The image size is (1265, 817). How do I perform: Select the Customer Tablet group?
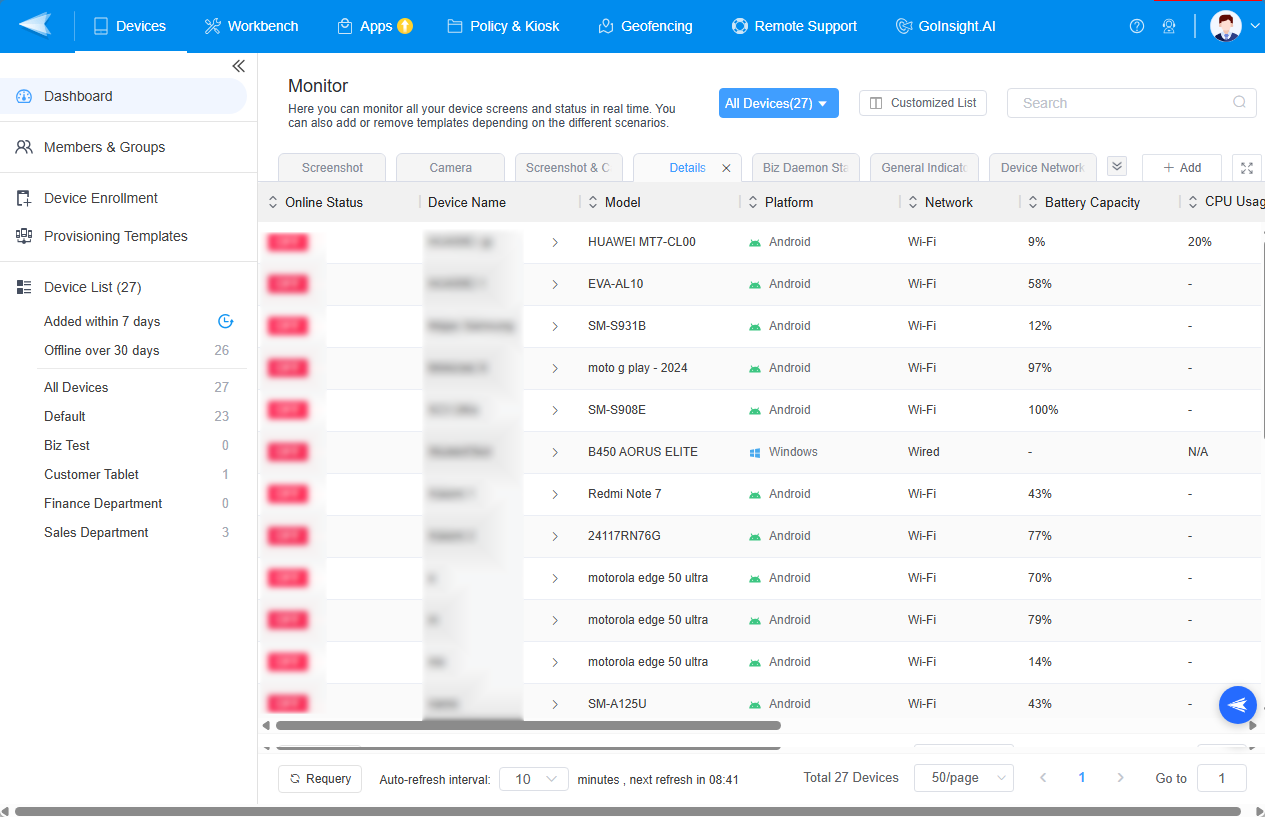[x=136, y=474]
